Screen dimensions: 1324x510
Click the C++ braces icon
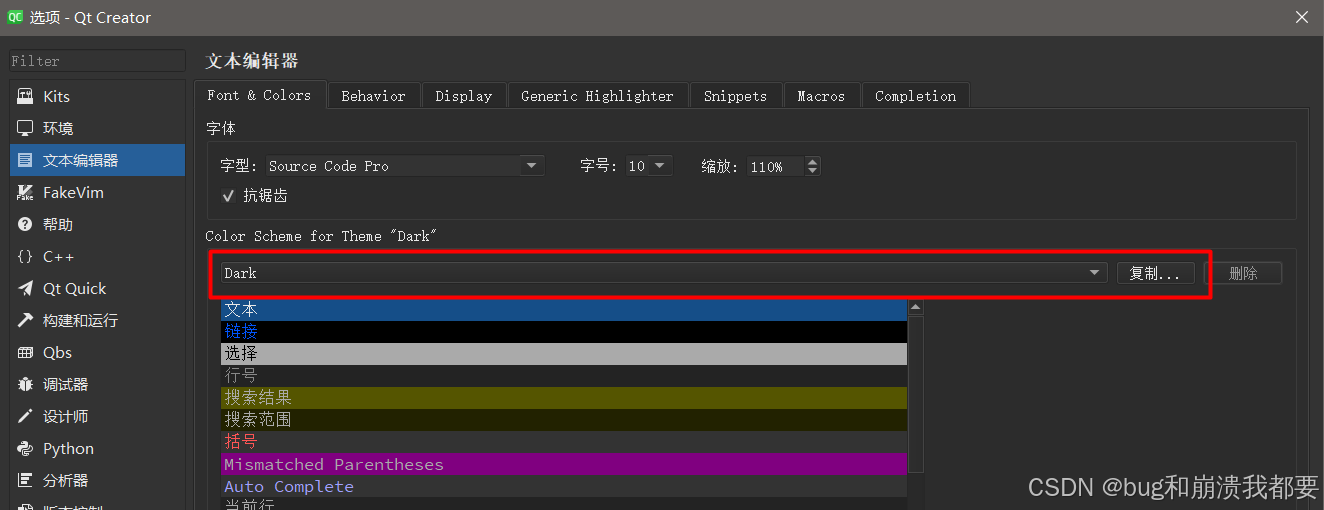pos(25,256)
